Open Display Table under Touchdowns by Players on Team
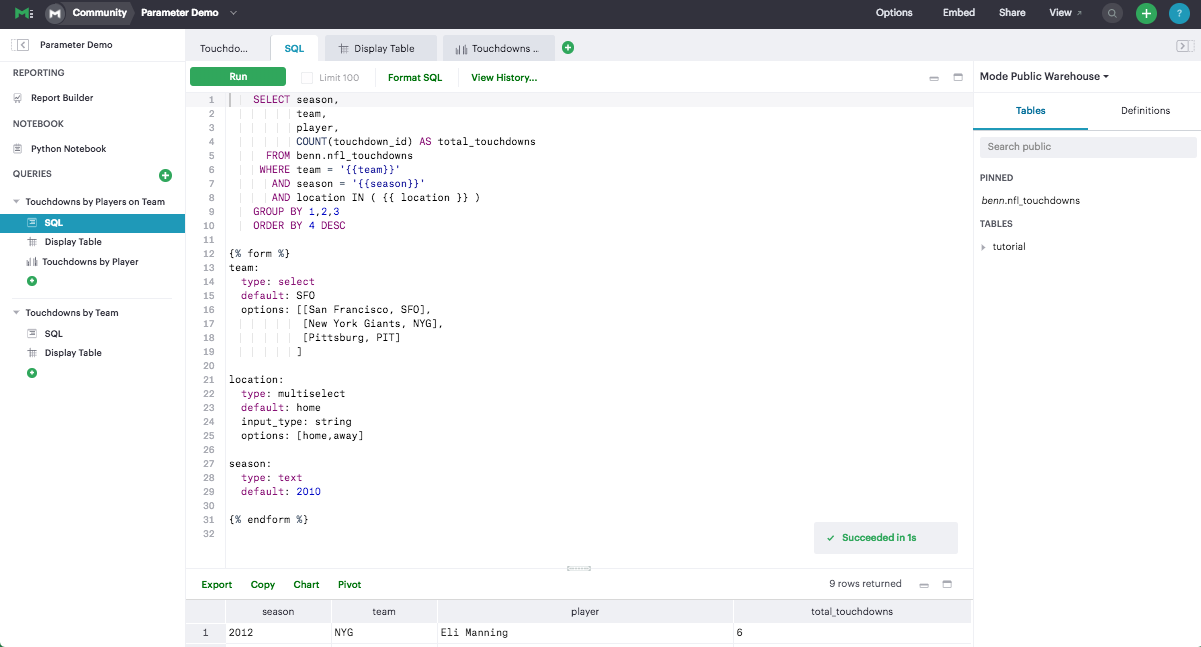The image size is (1201, 647). click(73, 242)
